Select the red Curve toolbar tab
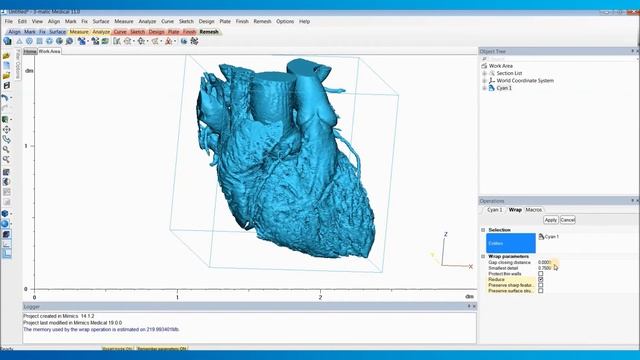 click(x=120, y=31)
